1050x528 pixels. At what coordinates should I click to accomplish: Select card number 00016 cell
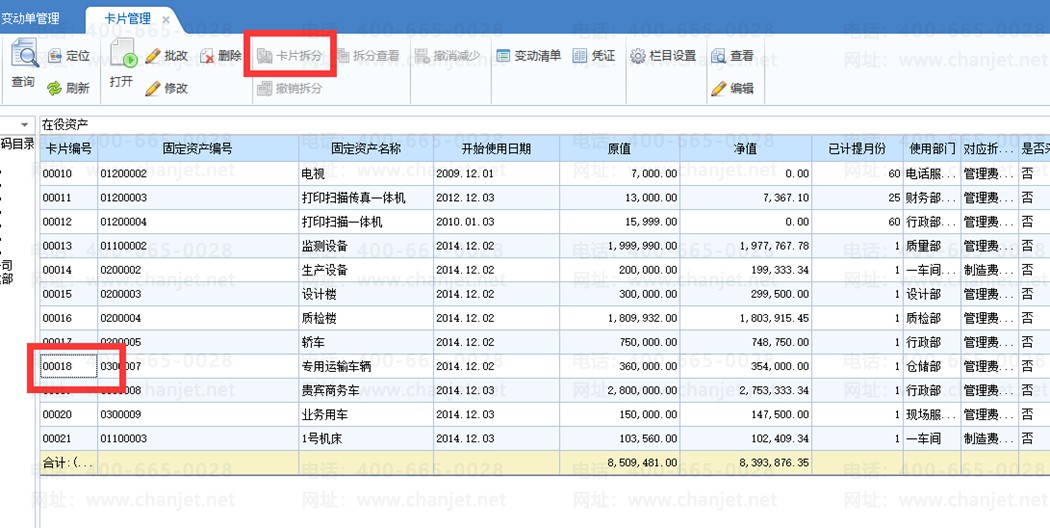[69, 318]
